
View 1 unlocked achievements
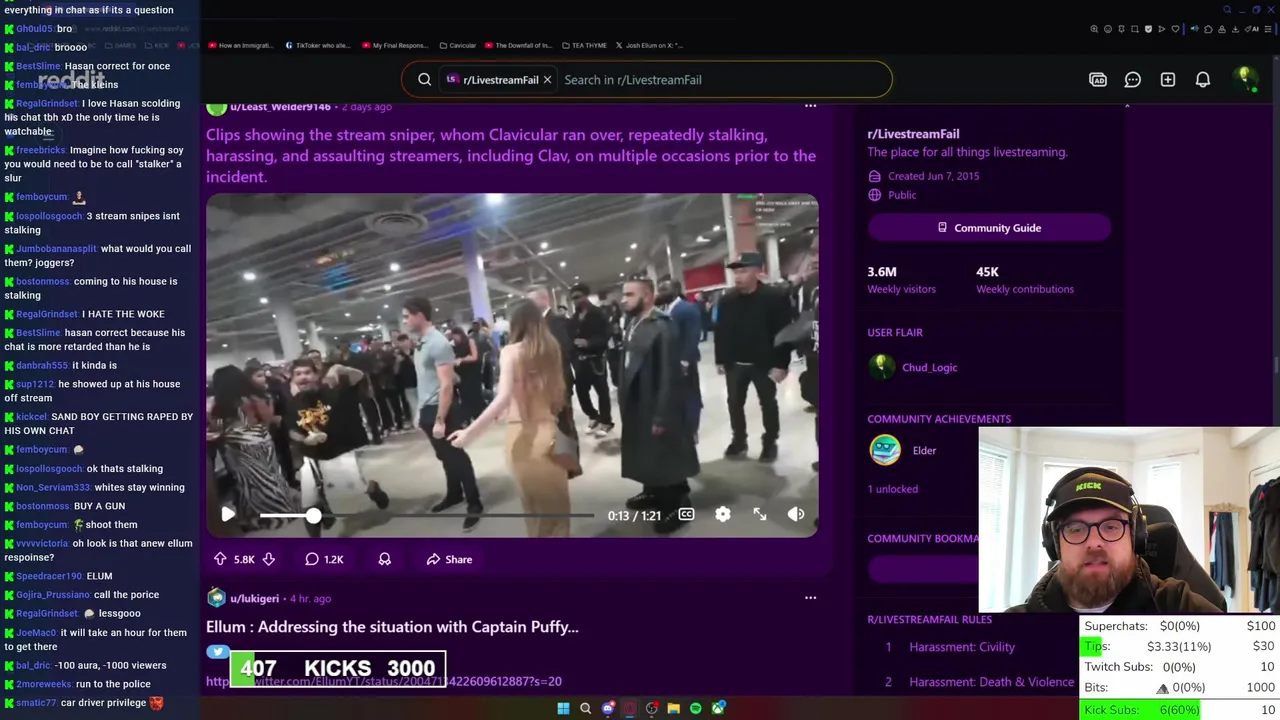point(892,489)
